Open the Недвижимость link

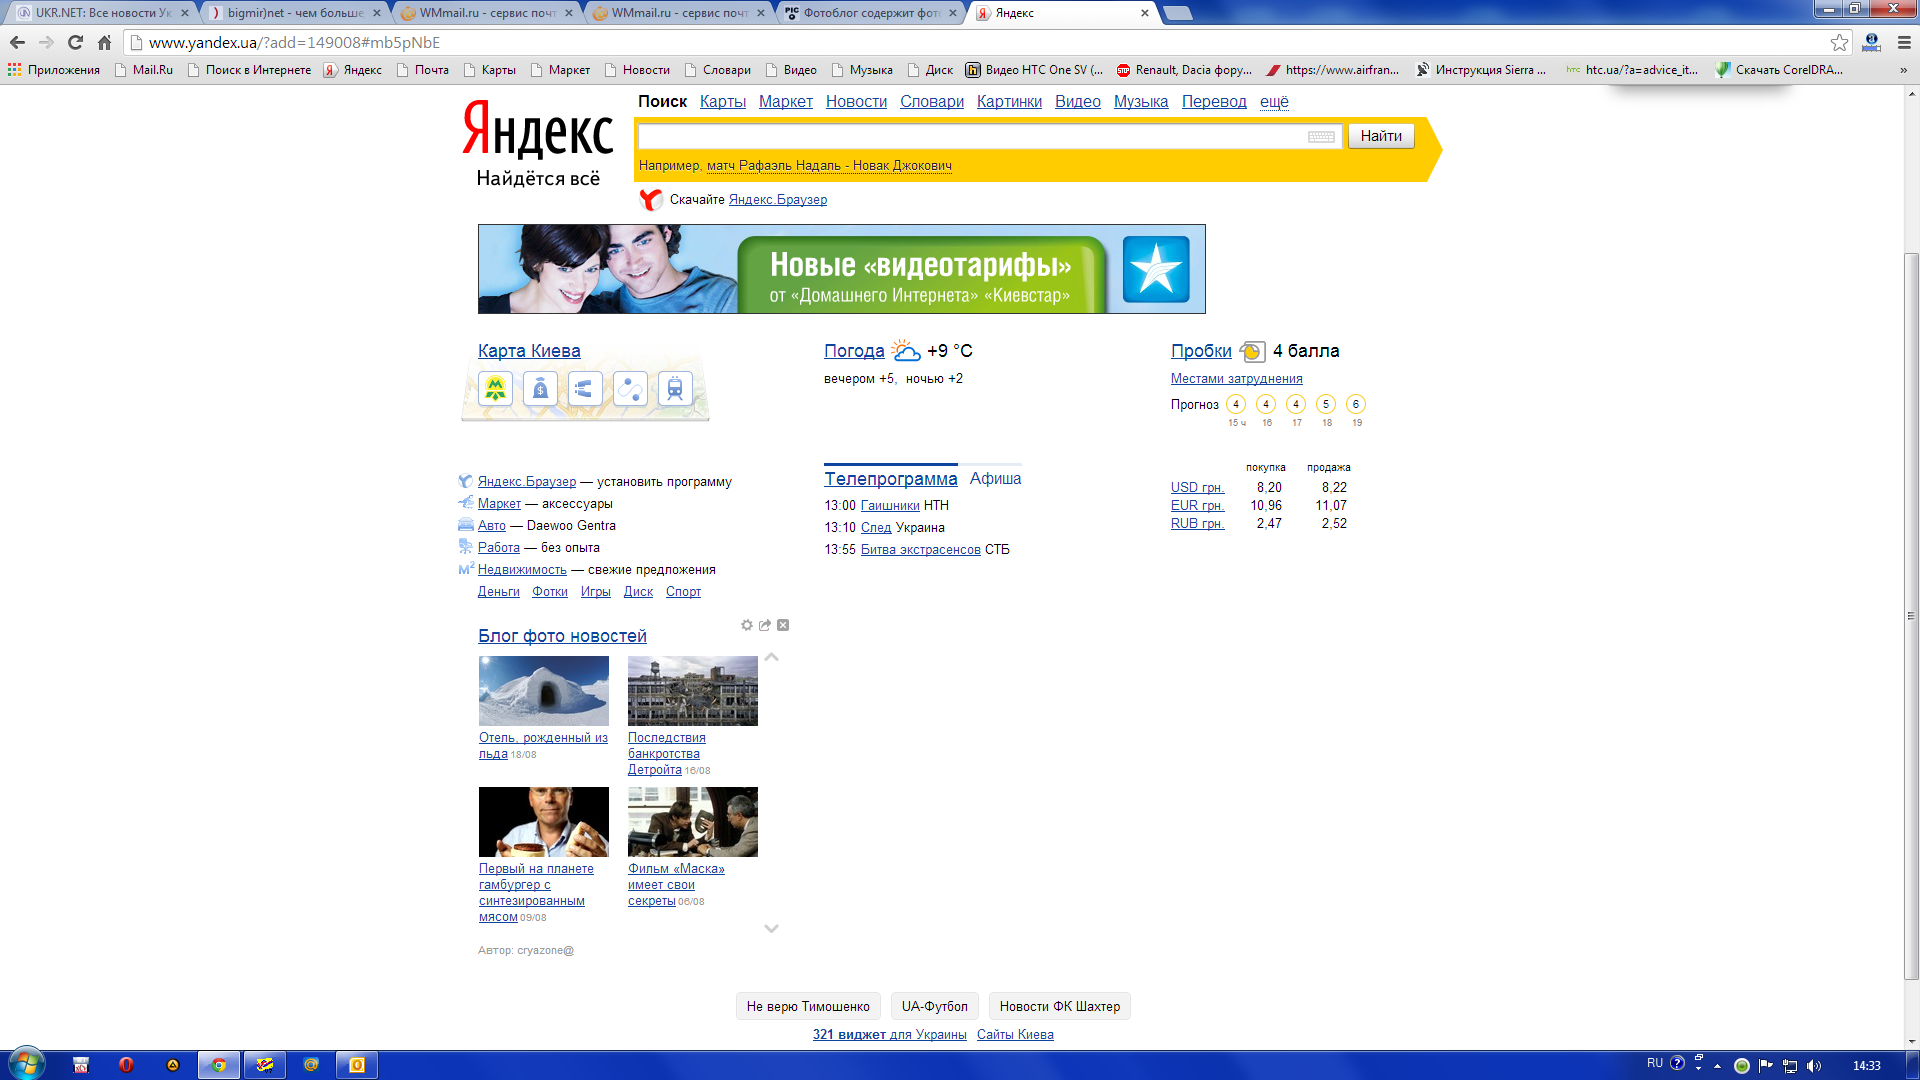(522, 570)
